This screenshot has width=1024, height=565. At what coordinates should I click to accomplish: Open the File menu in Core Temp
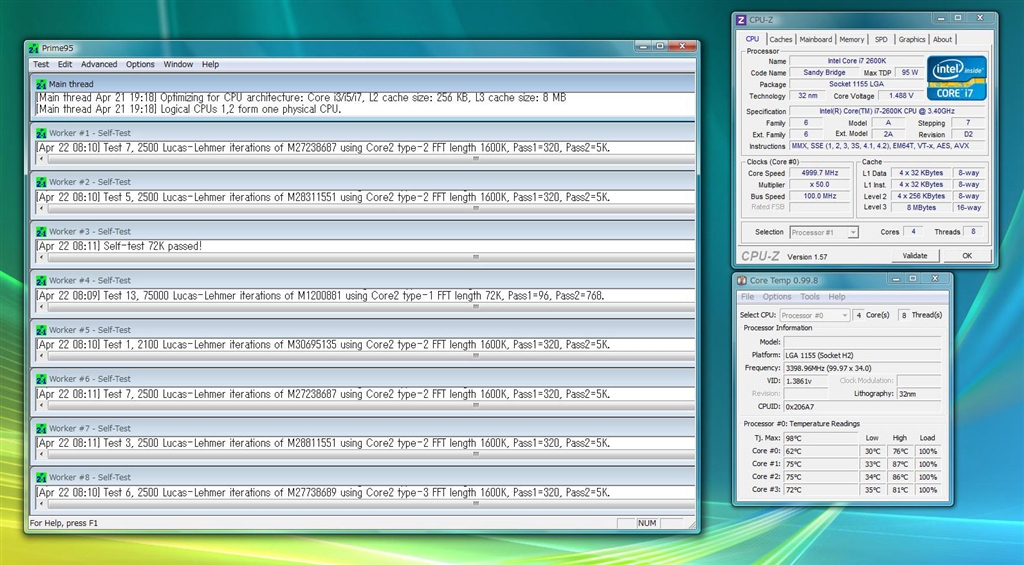click(747, 297)
